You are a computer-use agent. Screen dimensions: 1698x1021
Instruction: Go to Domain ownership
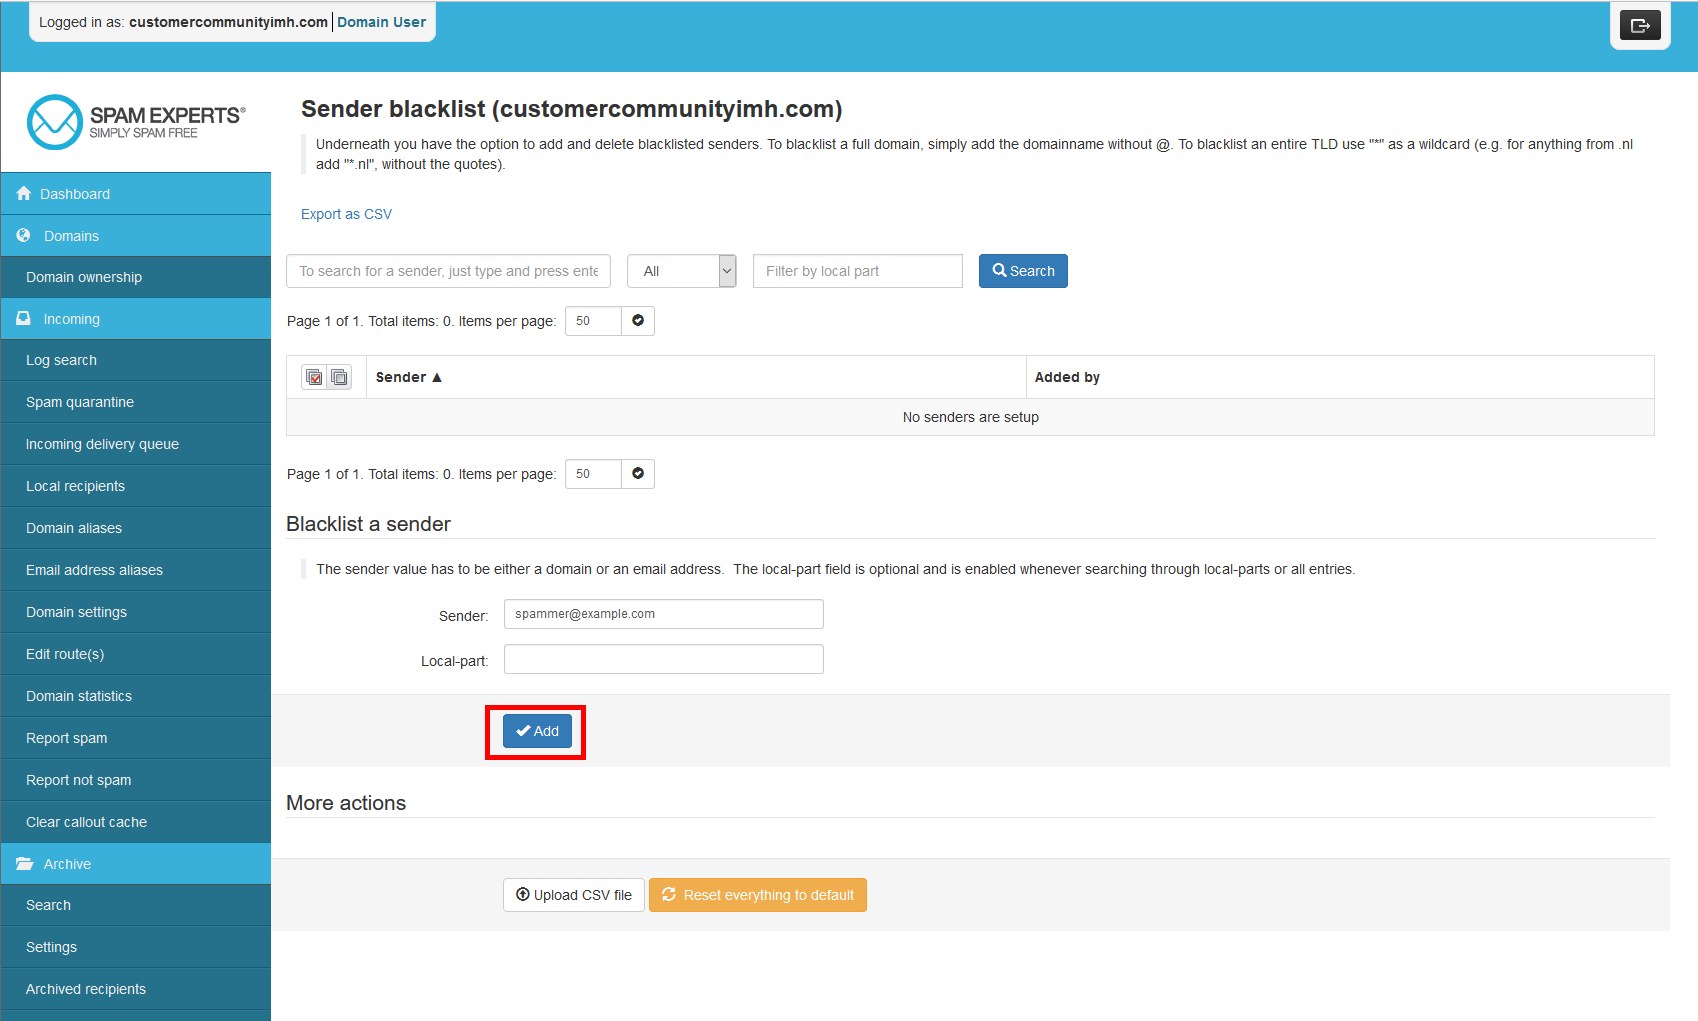136,277
